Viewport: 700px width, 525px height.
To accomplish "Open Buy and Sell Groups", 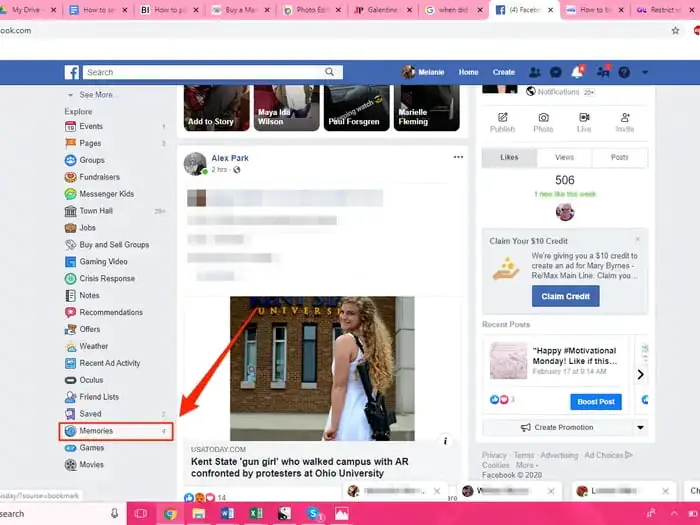I will click(116, 245).
